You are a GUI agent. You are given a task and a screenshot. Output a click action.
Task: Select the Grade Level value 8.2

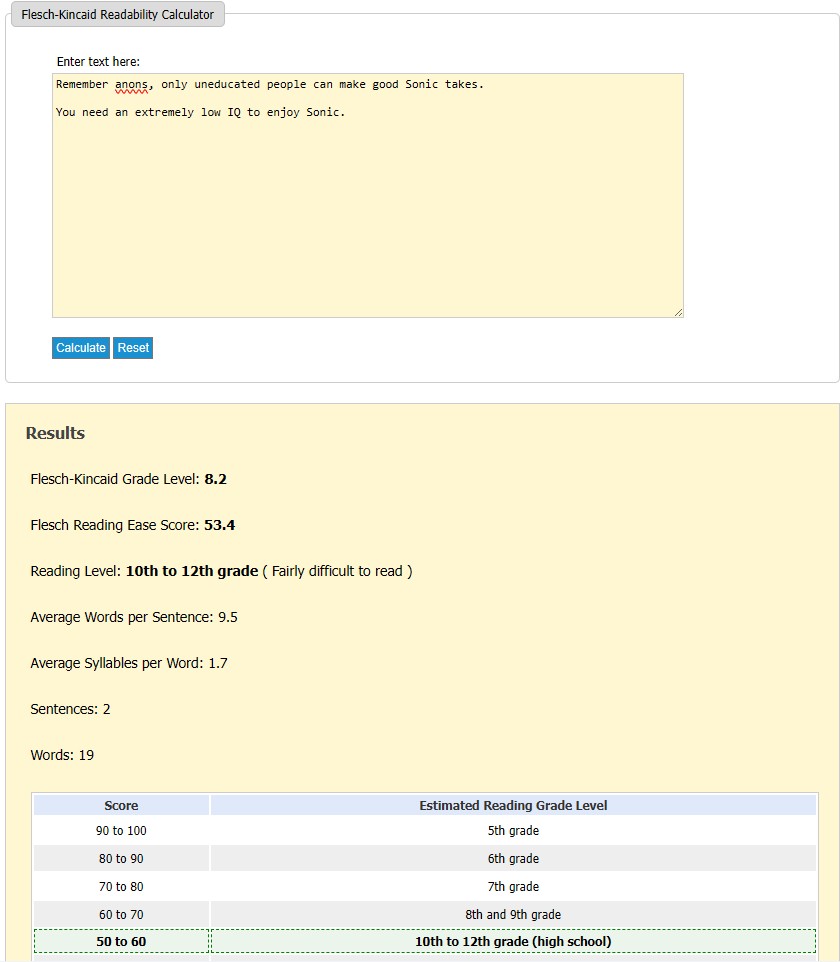coord(215,479)
